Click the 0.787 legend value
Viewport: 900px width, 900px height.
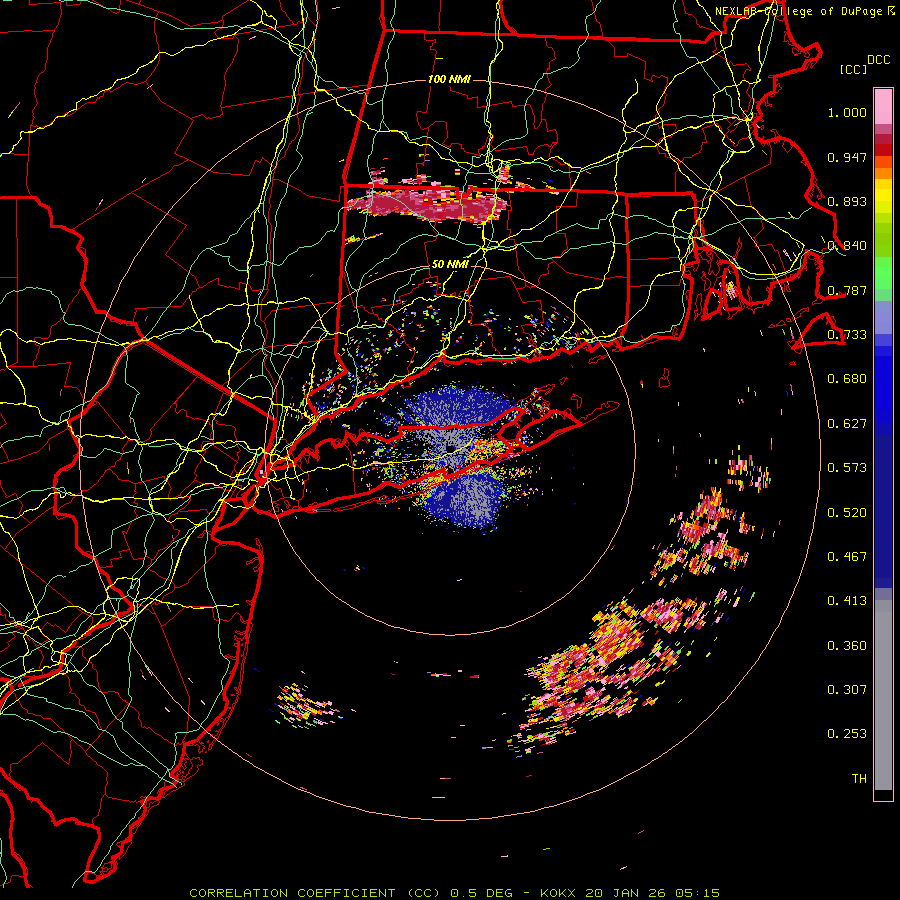point(847,290)
